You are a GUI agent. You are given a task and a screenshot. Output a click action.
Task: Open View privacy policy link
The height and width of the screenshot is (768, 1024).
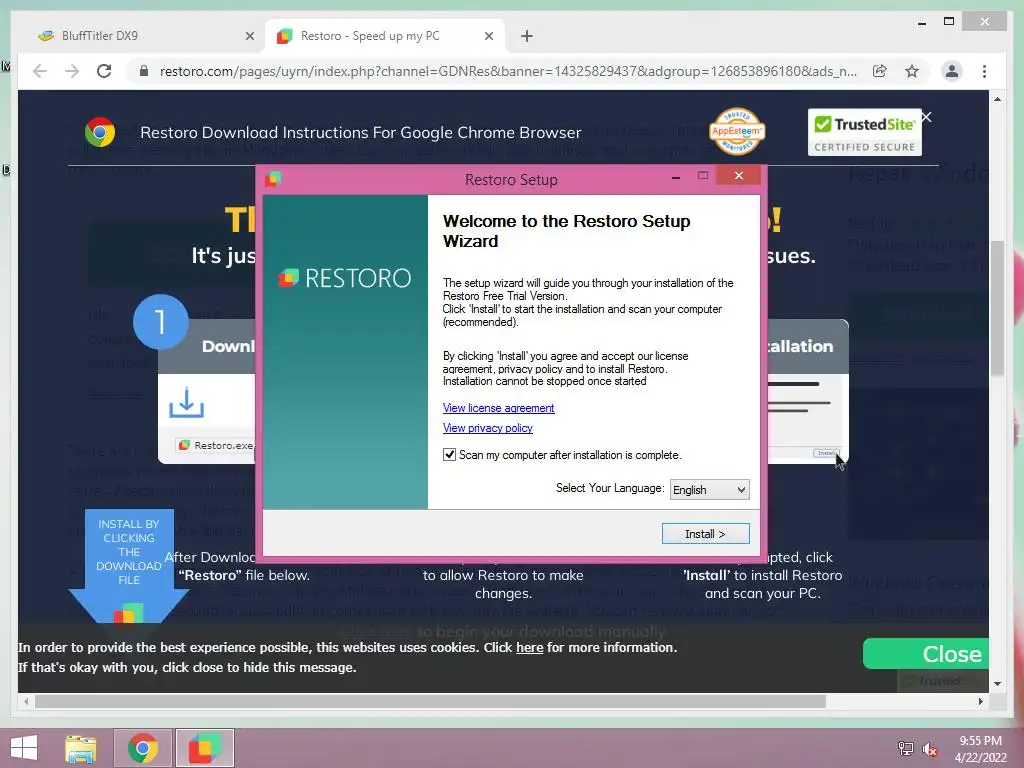pos(487,428)
